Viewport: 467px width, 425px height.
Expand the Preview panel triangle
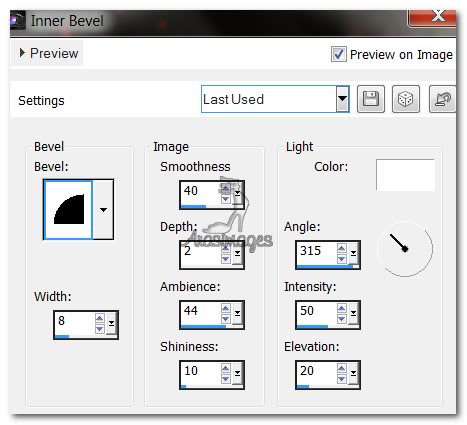coord(22,53)
